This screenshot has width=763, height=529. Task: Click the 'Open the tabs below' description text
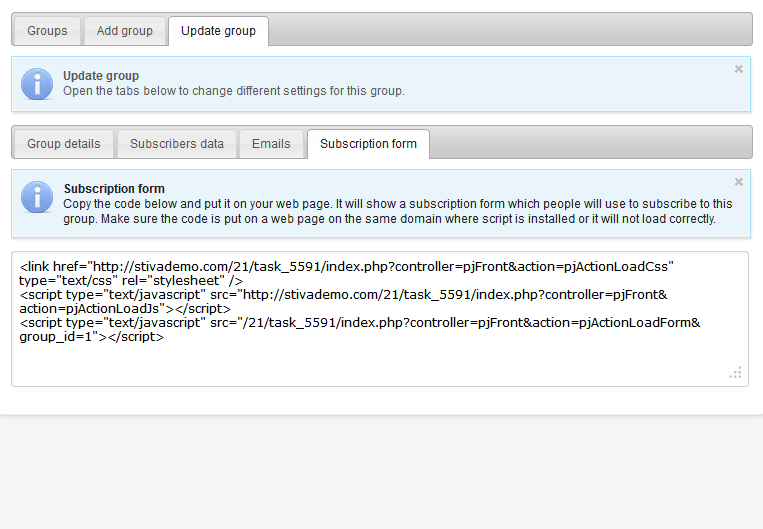point(234,91)
